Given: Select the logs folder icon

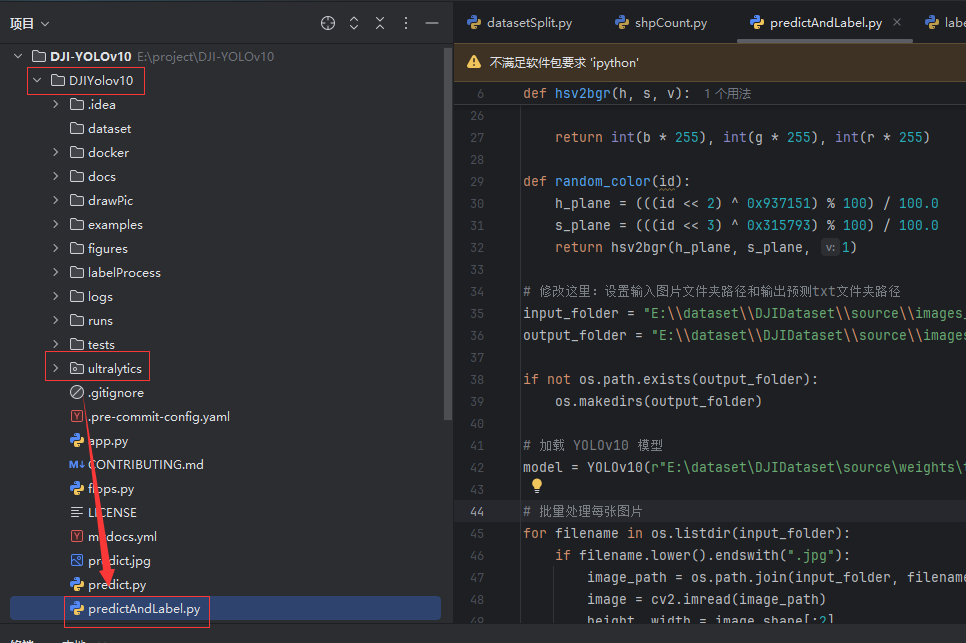Looking at the screenshot, I should tap(77, 296).
